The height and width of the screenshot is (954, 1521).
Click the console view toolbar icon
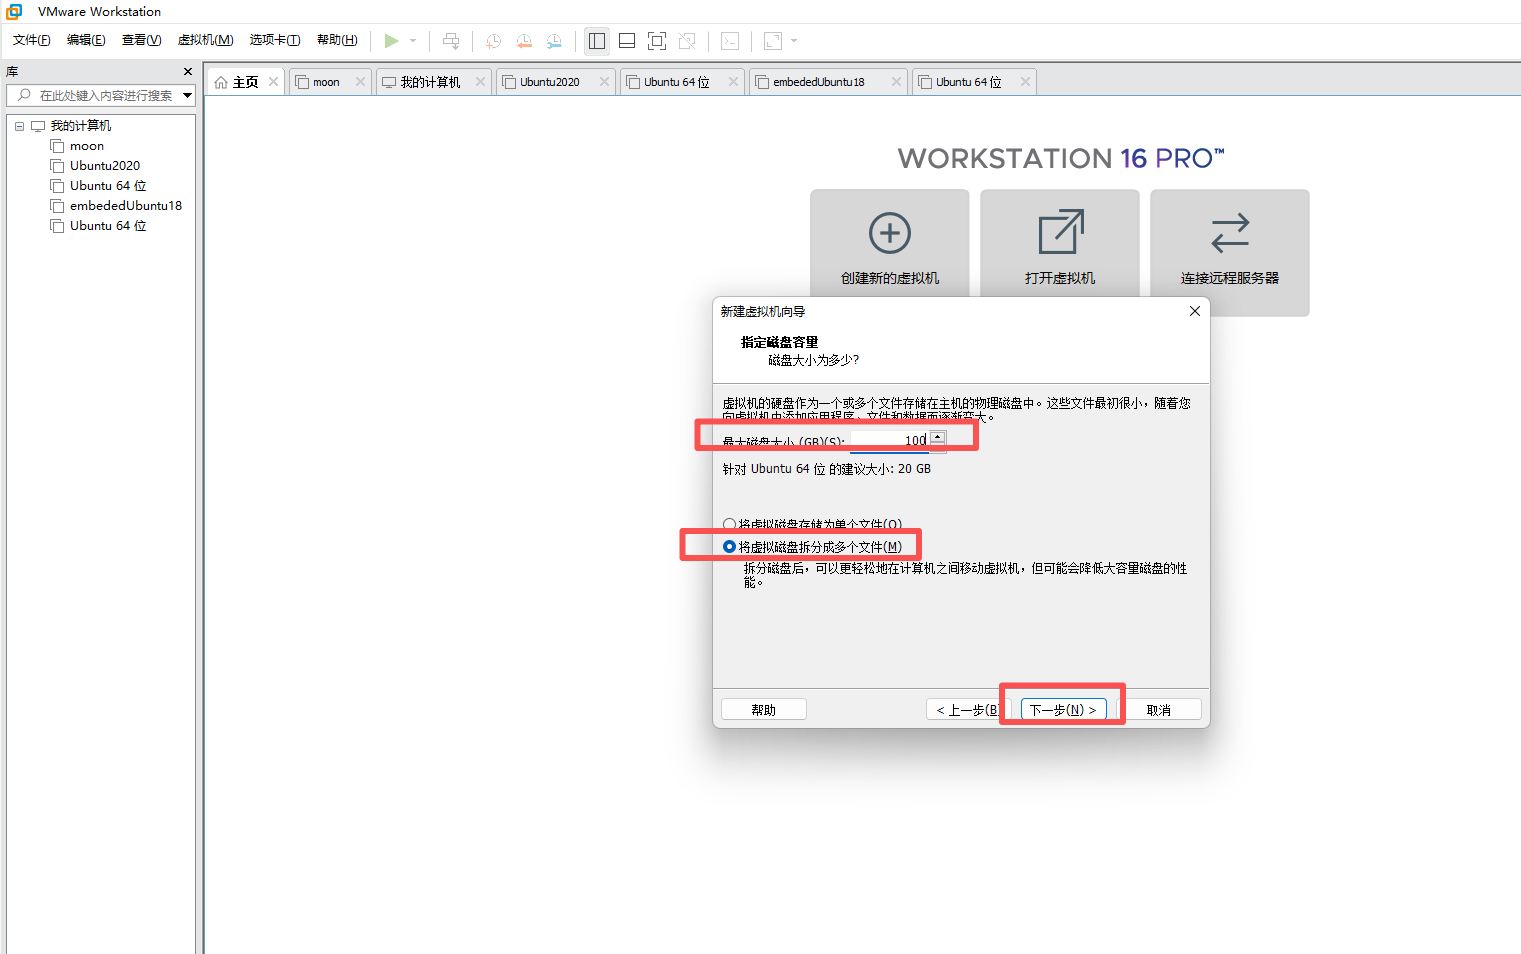pos(730,41)
